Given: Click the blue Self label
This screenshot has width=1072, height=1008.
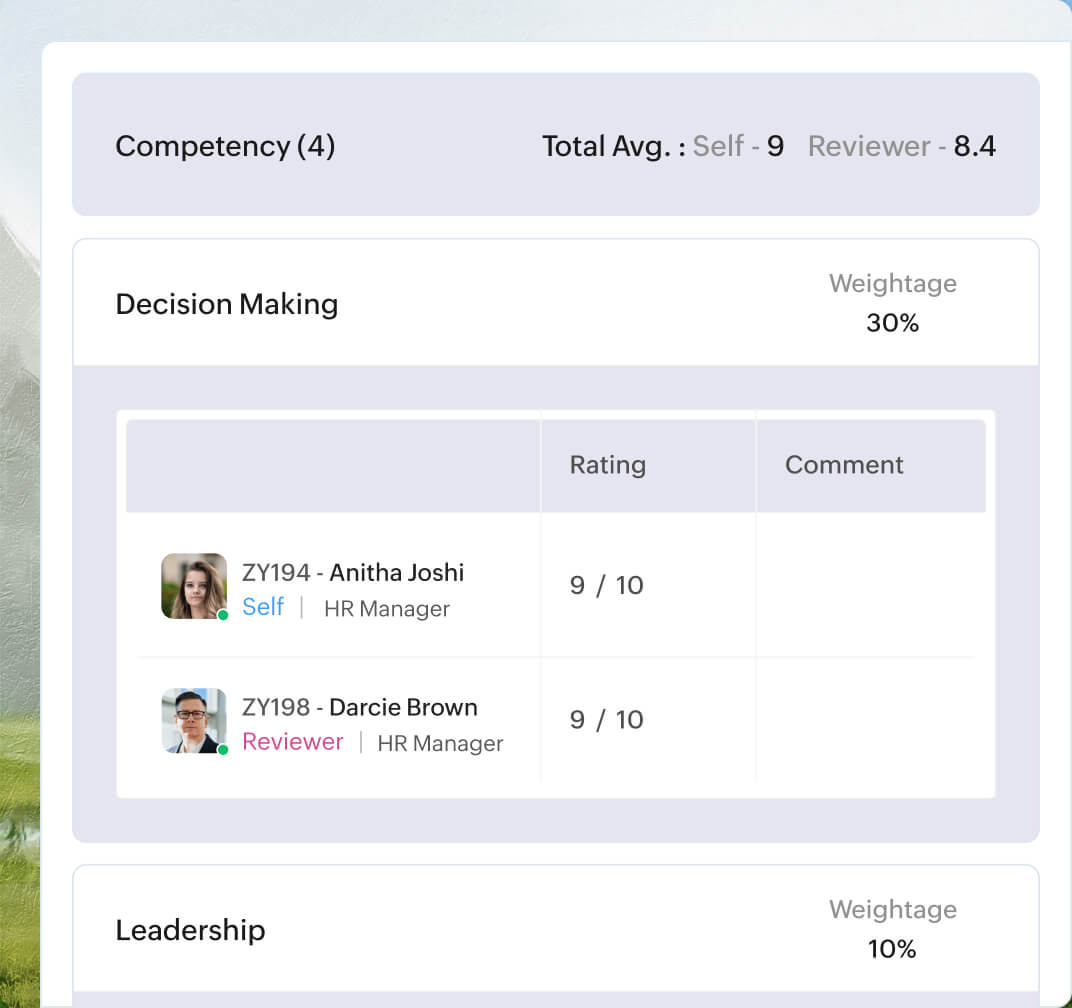Looking at the screenshot, I should 263,607.
